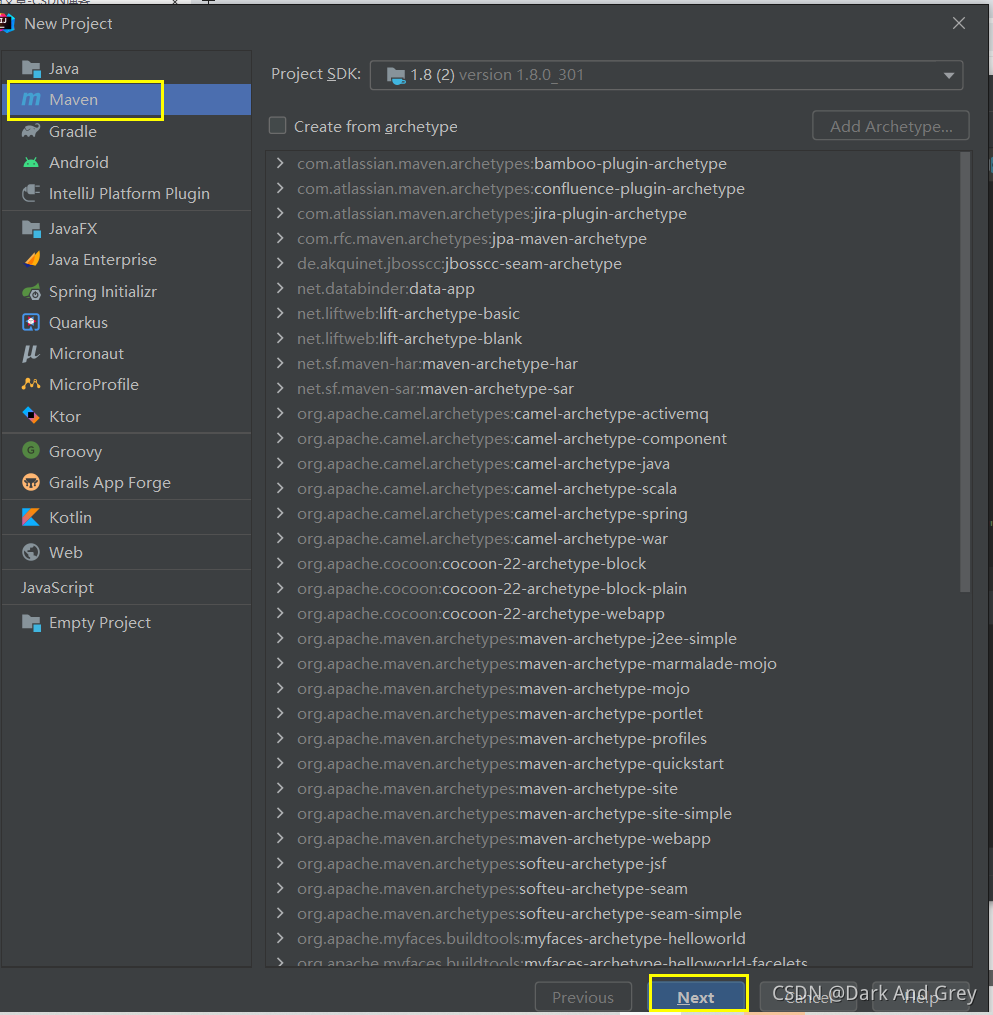Select jbosscc-seam-archetype row text
Image resolution: width=993 pixels, height=1015 pixels.
pyautogui.click(x=459, y=263)
